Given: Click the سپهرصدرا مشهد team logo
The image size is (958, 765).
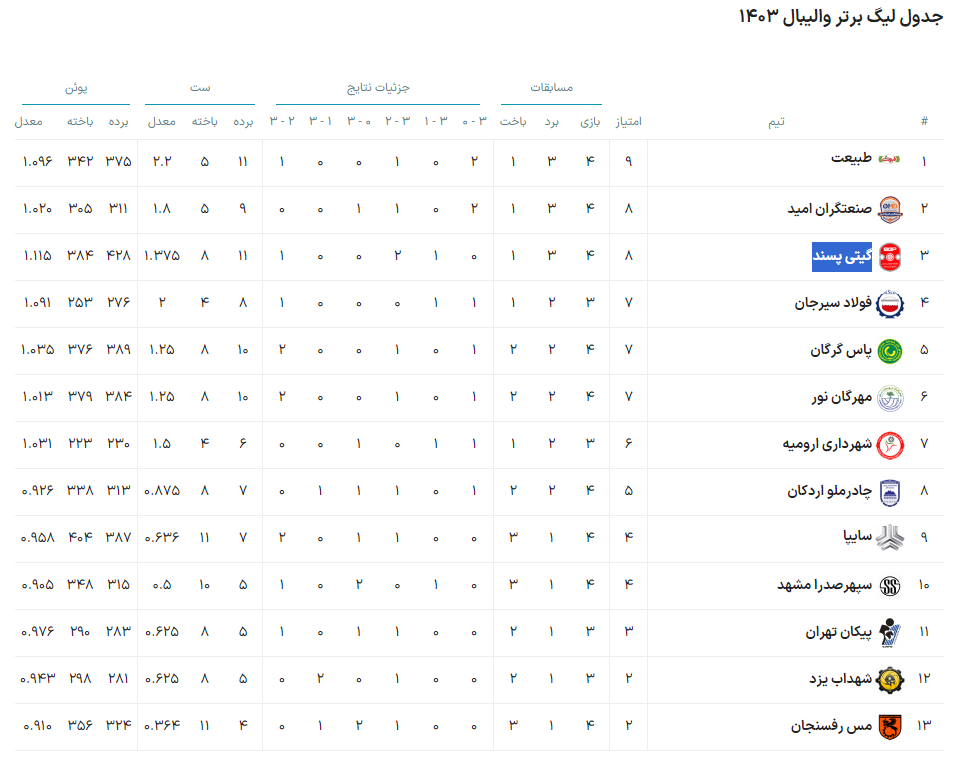Looking at the screenshot, I should coord(890,586).
